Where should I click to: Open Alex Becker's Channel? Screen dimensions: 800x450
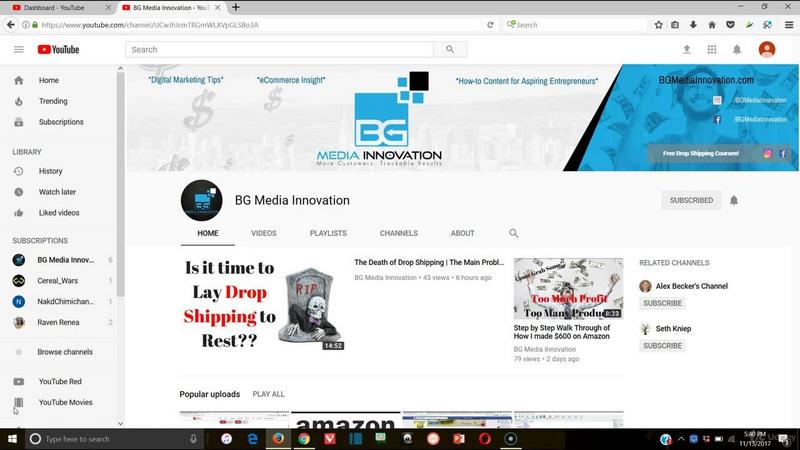click(x=691, y=286)
